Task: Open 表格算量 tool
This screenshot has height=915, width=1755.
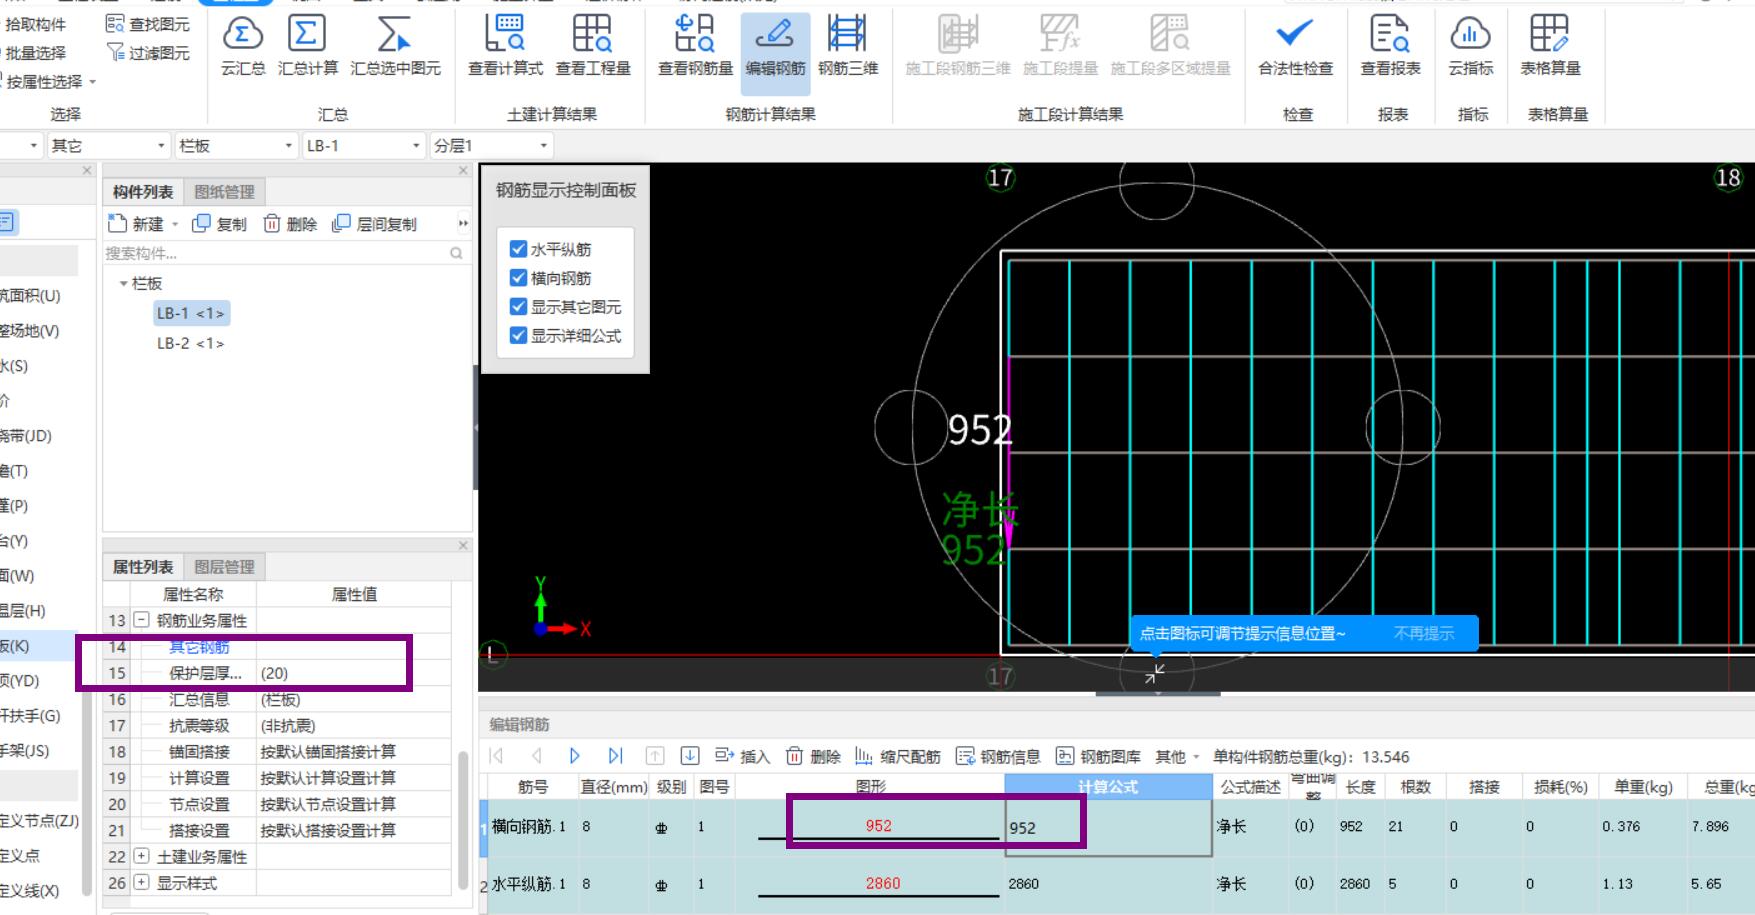Action: (1550, 46)
